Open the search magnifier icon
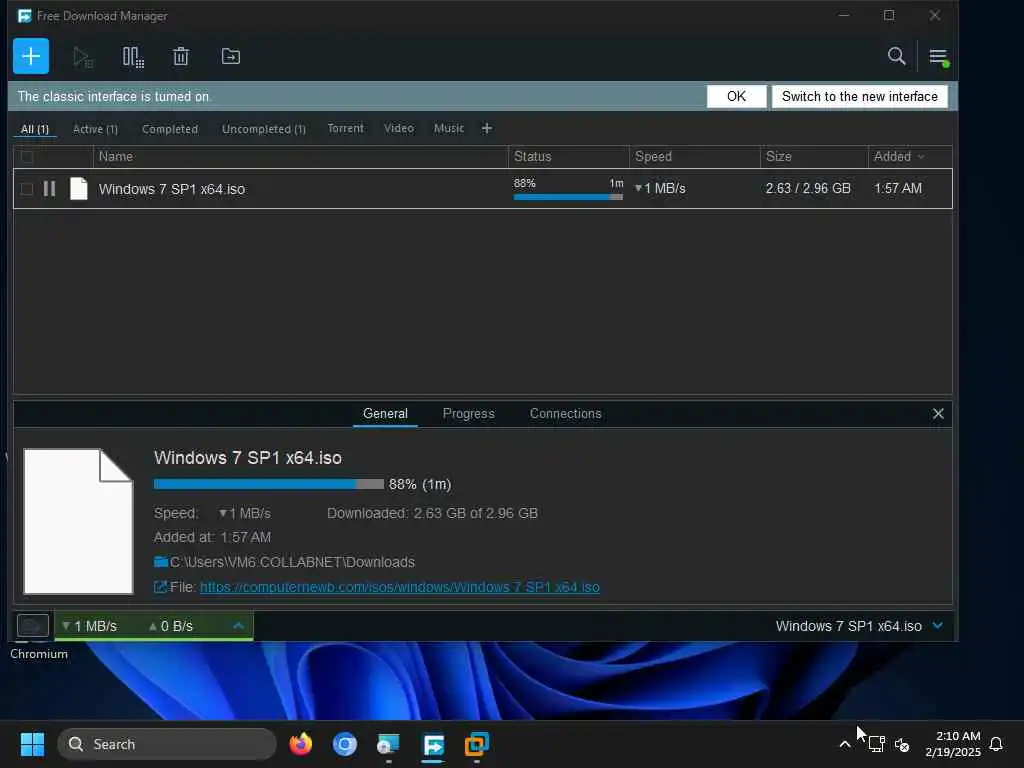This screenshot has height=768, width=1024. (x=897, y=56)
